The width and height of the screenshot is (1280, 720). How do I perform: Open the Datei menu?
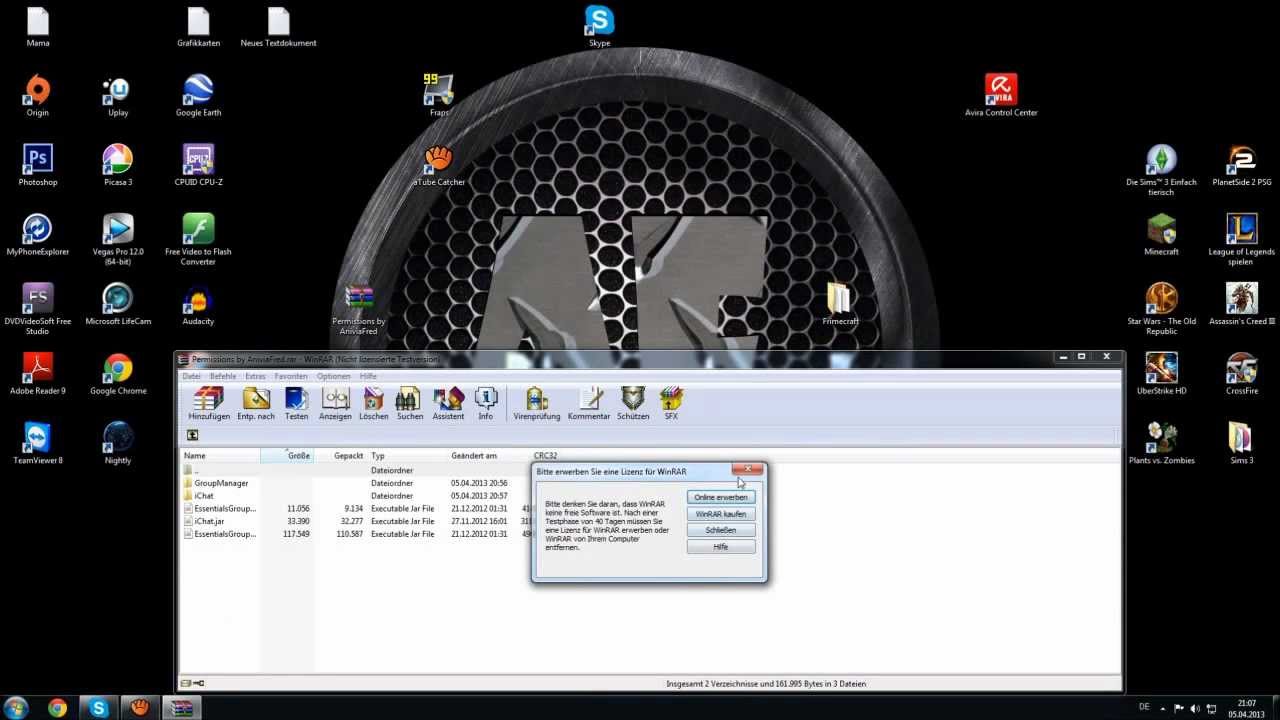191,376
